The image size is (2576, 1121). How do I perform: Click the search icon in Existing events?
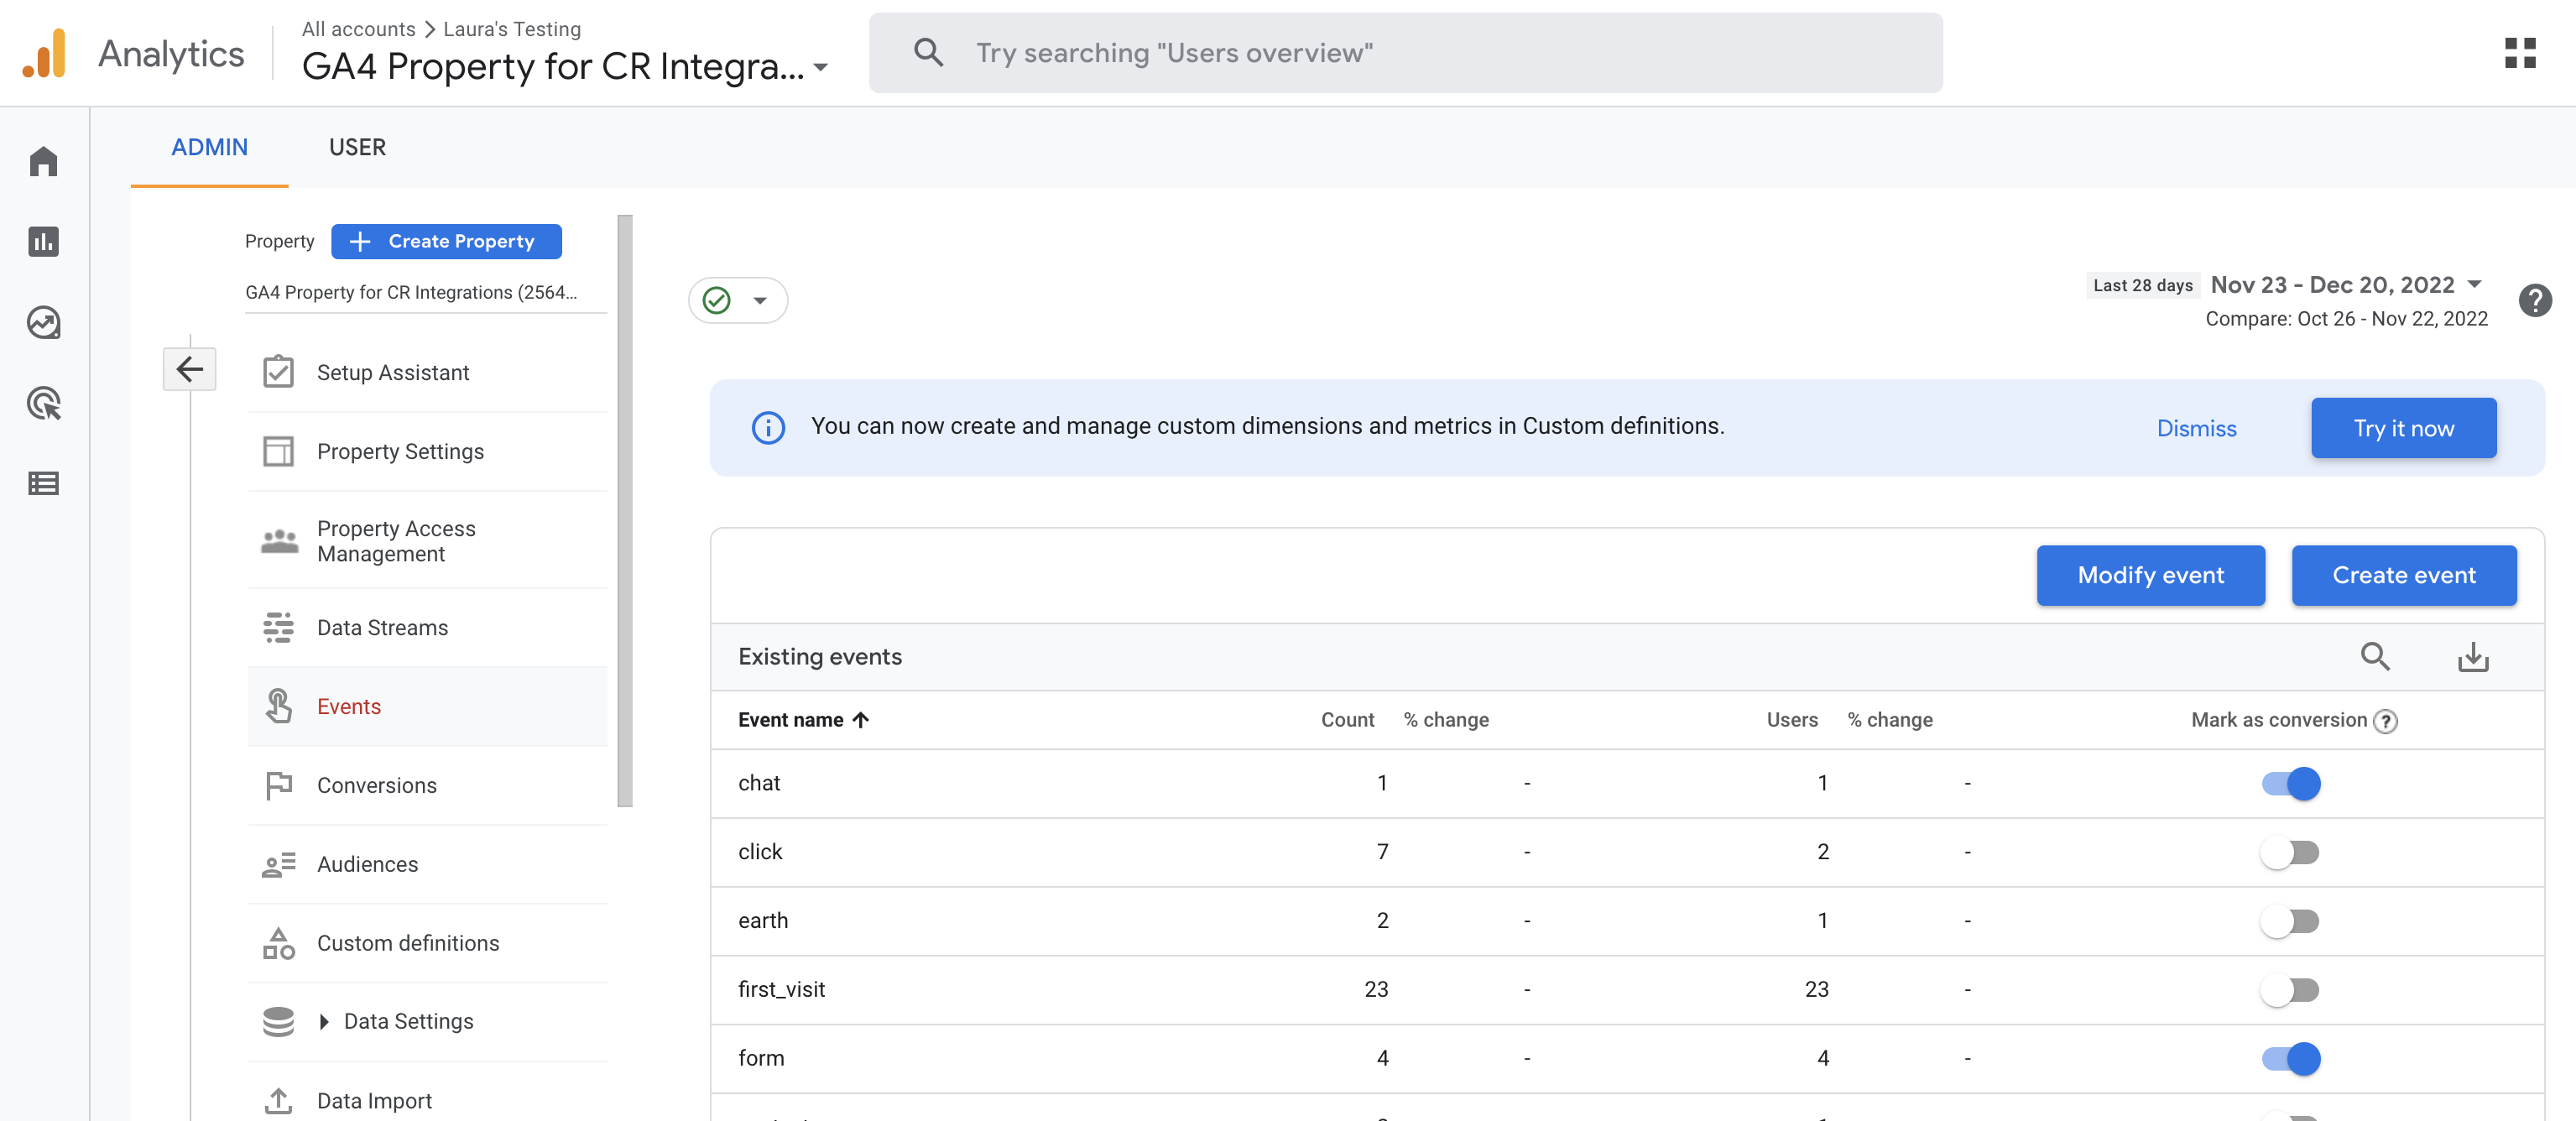(x=2375, y=657)
